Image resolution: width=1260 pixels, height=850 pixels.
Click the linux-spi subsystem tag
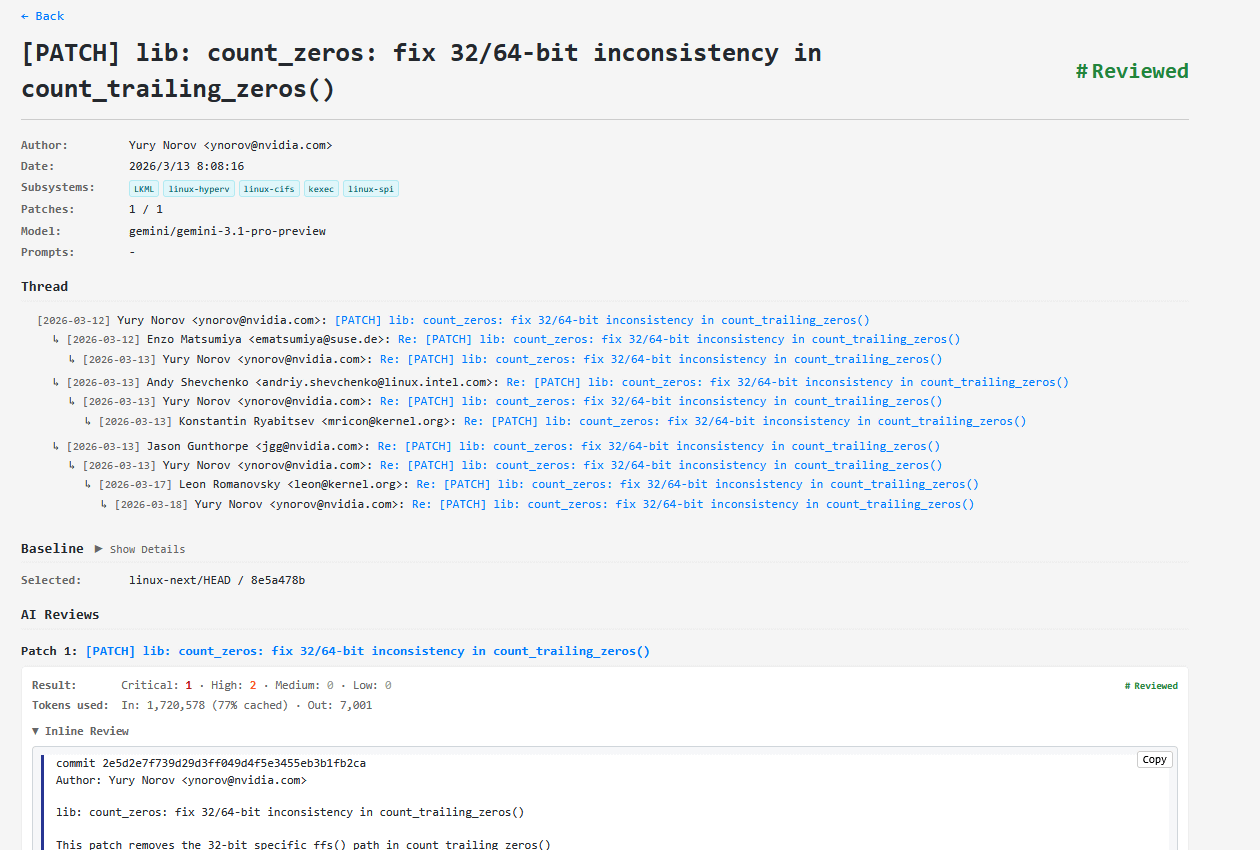pos(371,189)
